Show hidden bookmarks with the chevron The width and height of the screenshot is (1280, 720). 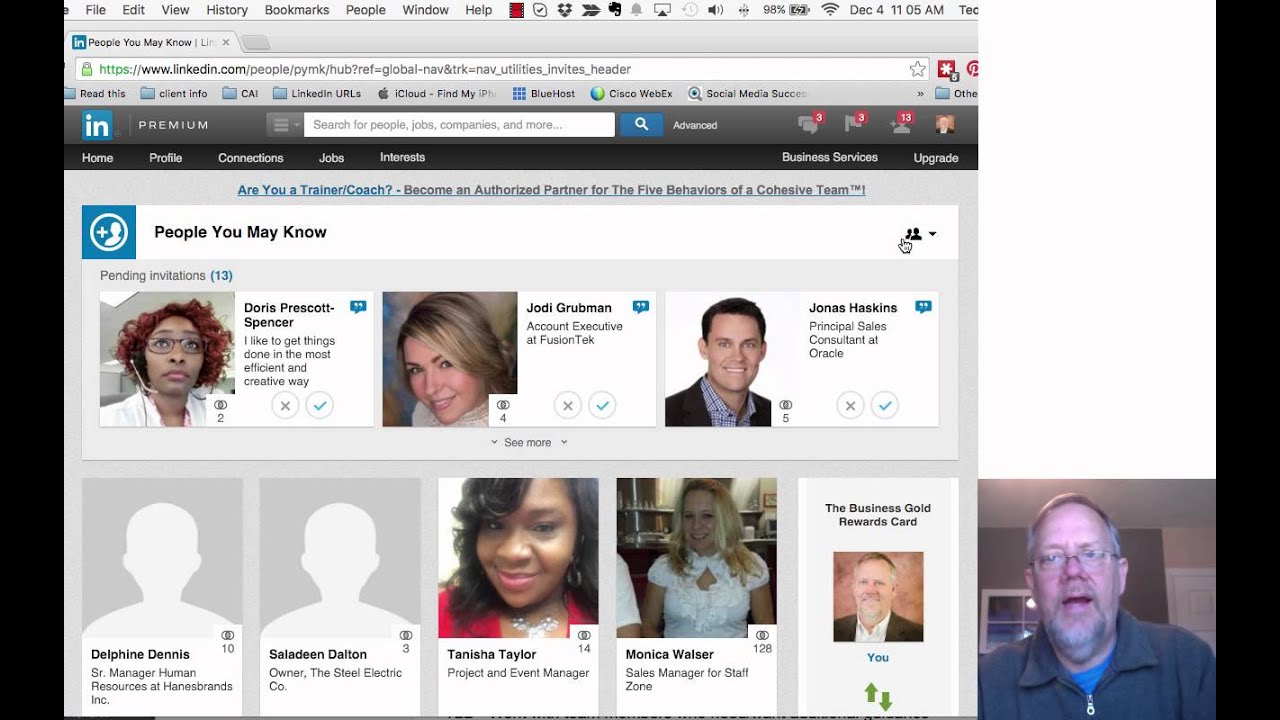coord(920,94)
